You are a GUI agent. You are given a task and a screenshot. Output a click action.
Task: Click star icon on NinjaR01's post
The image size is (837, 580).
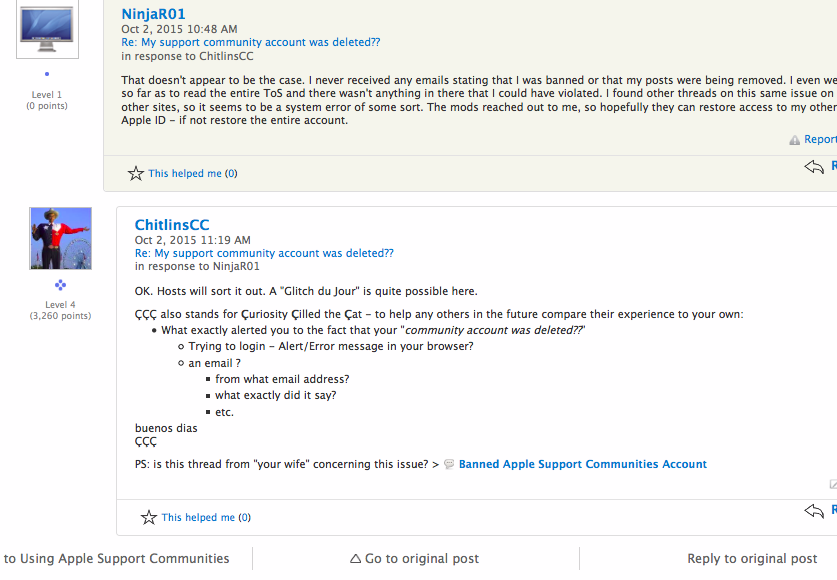point(136,174)
